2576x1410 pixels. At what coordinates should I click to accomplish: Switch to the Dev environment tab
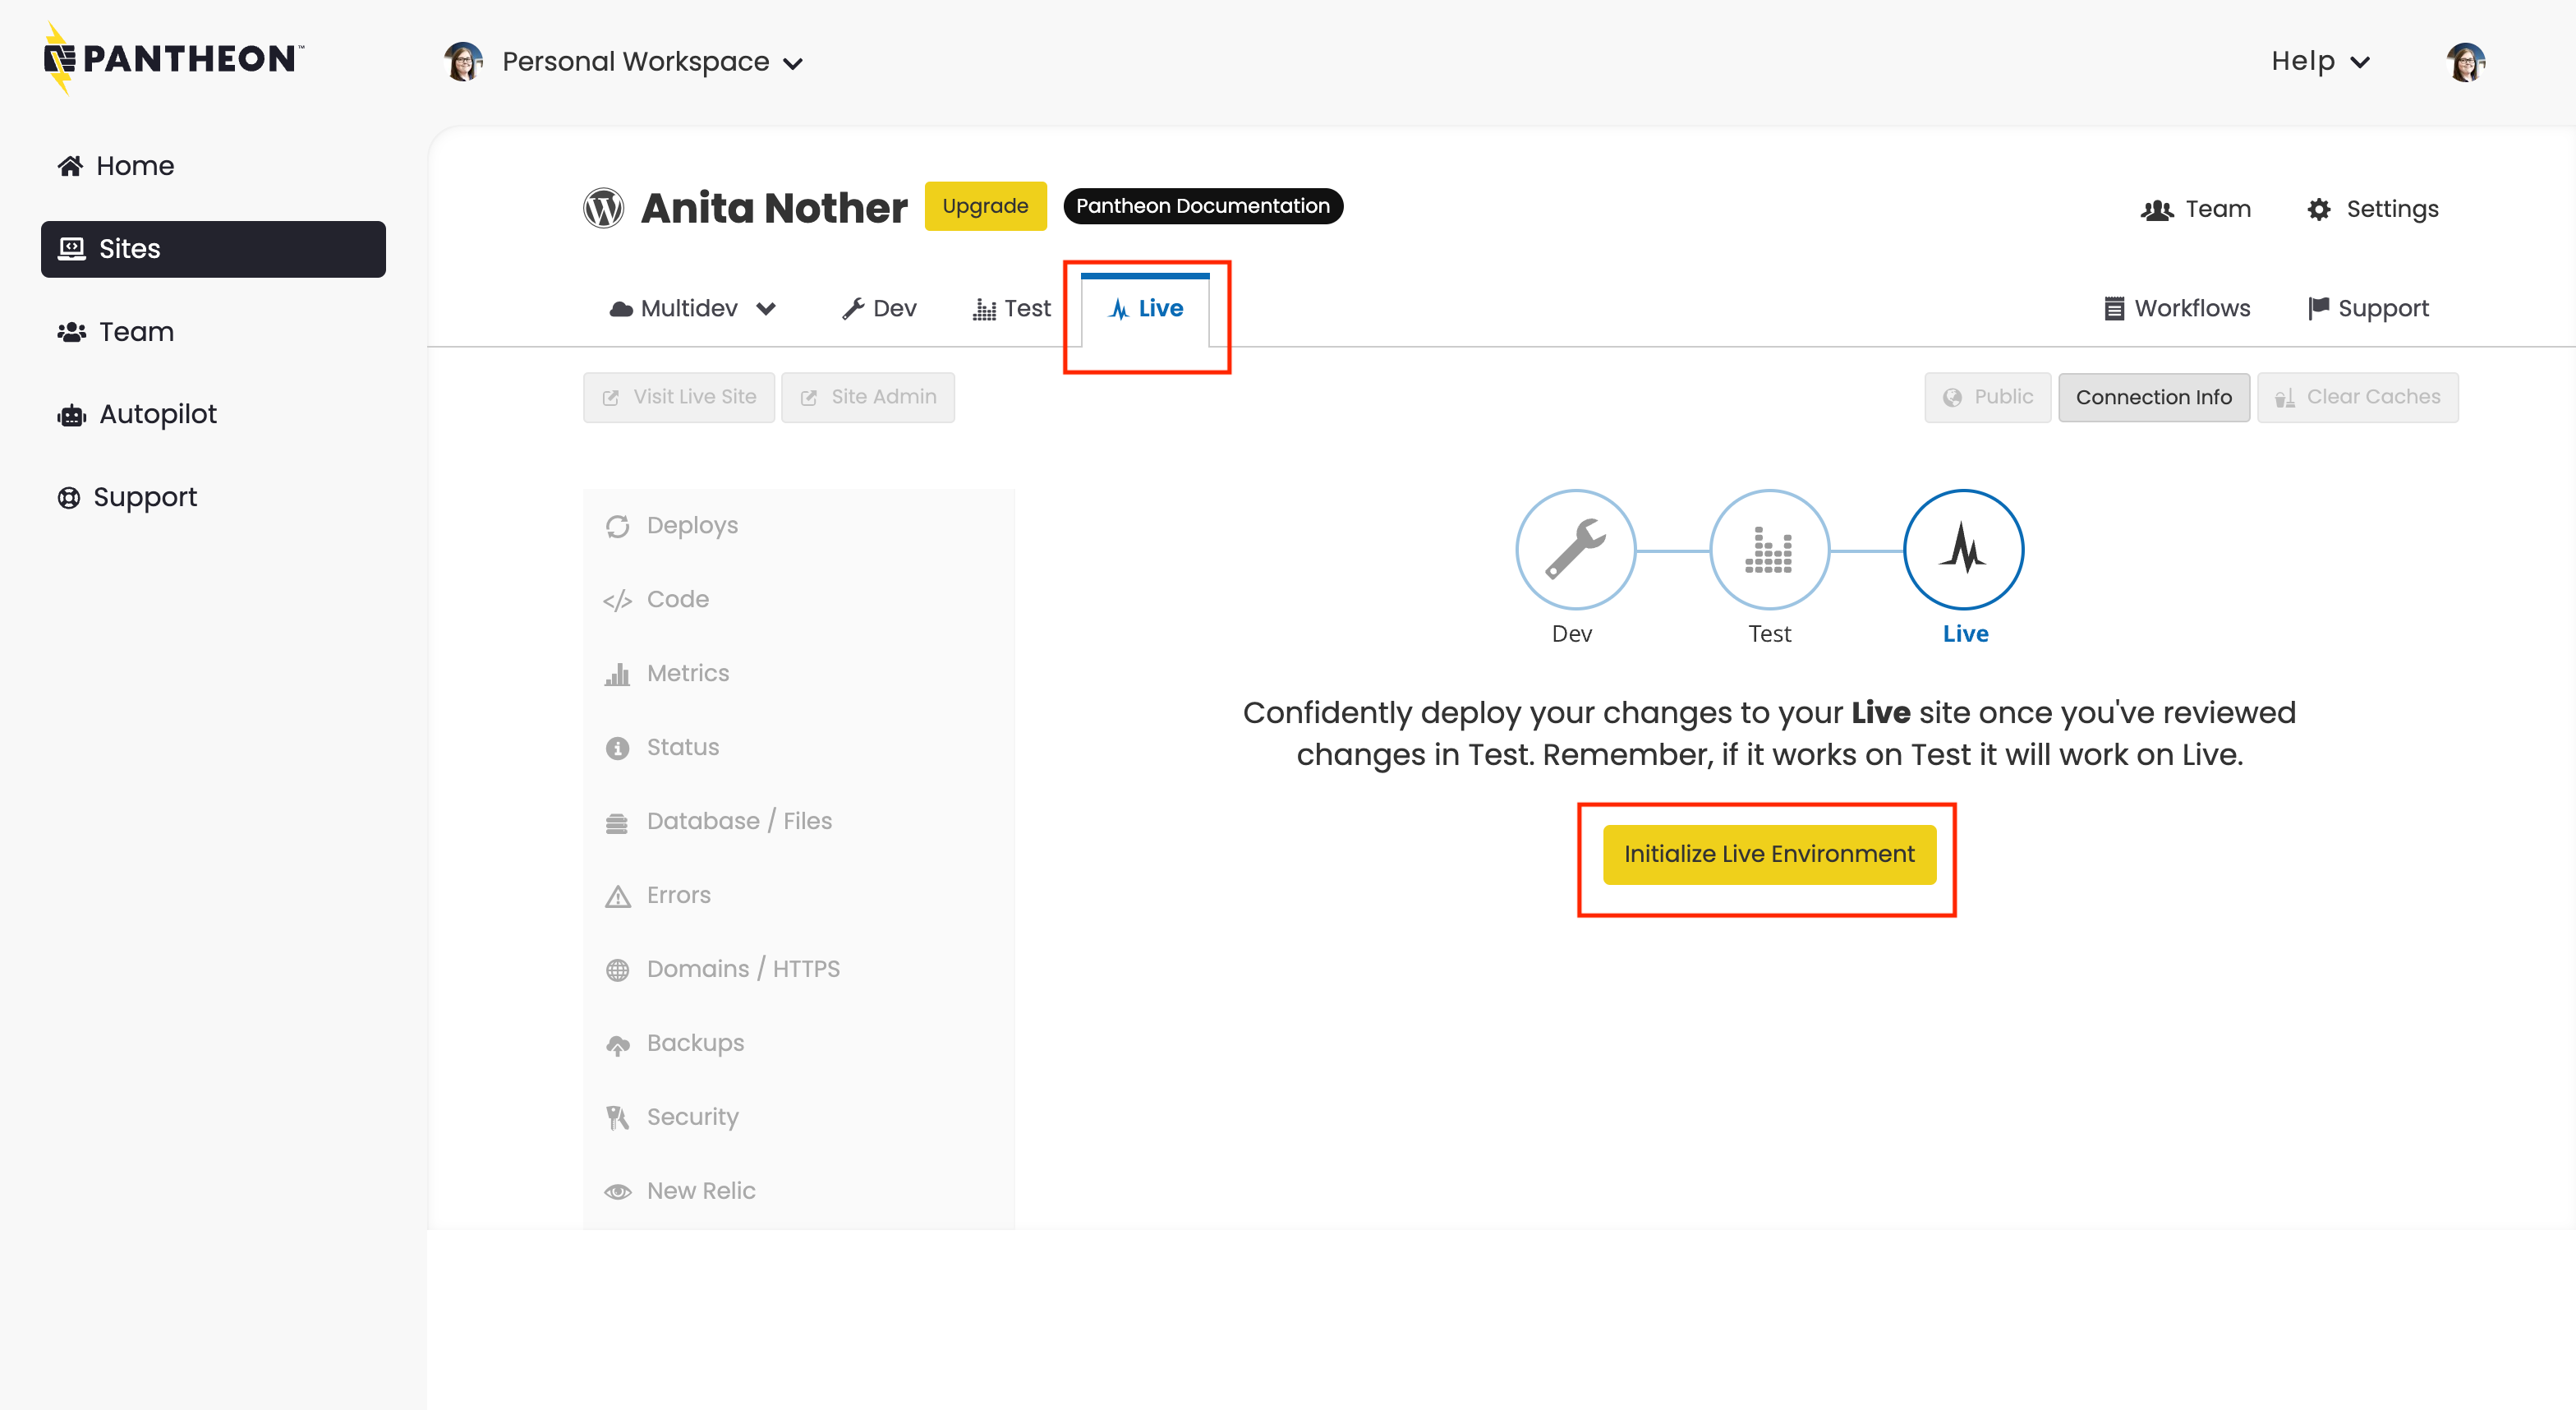(x=879, y=308)
